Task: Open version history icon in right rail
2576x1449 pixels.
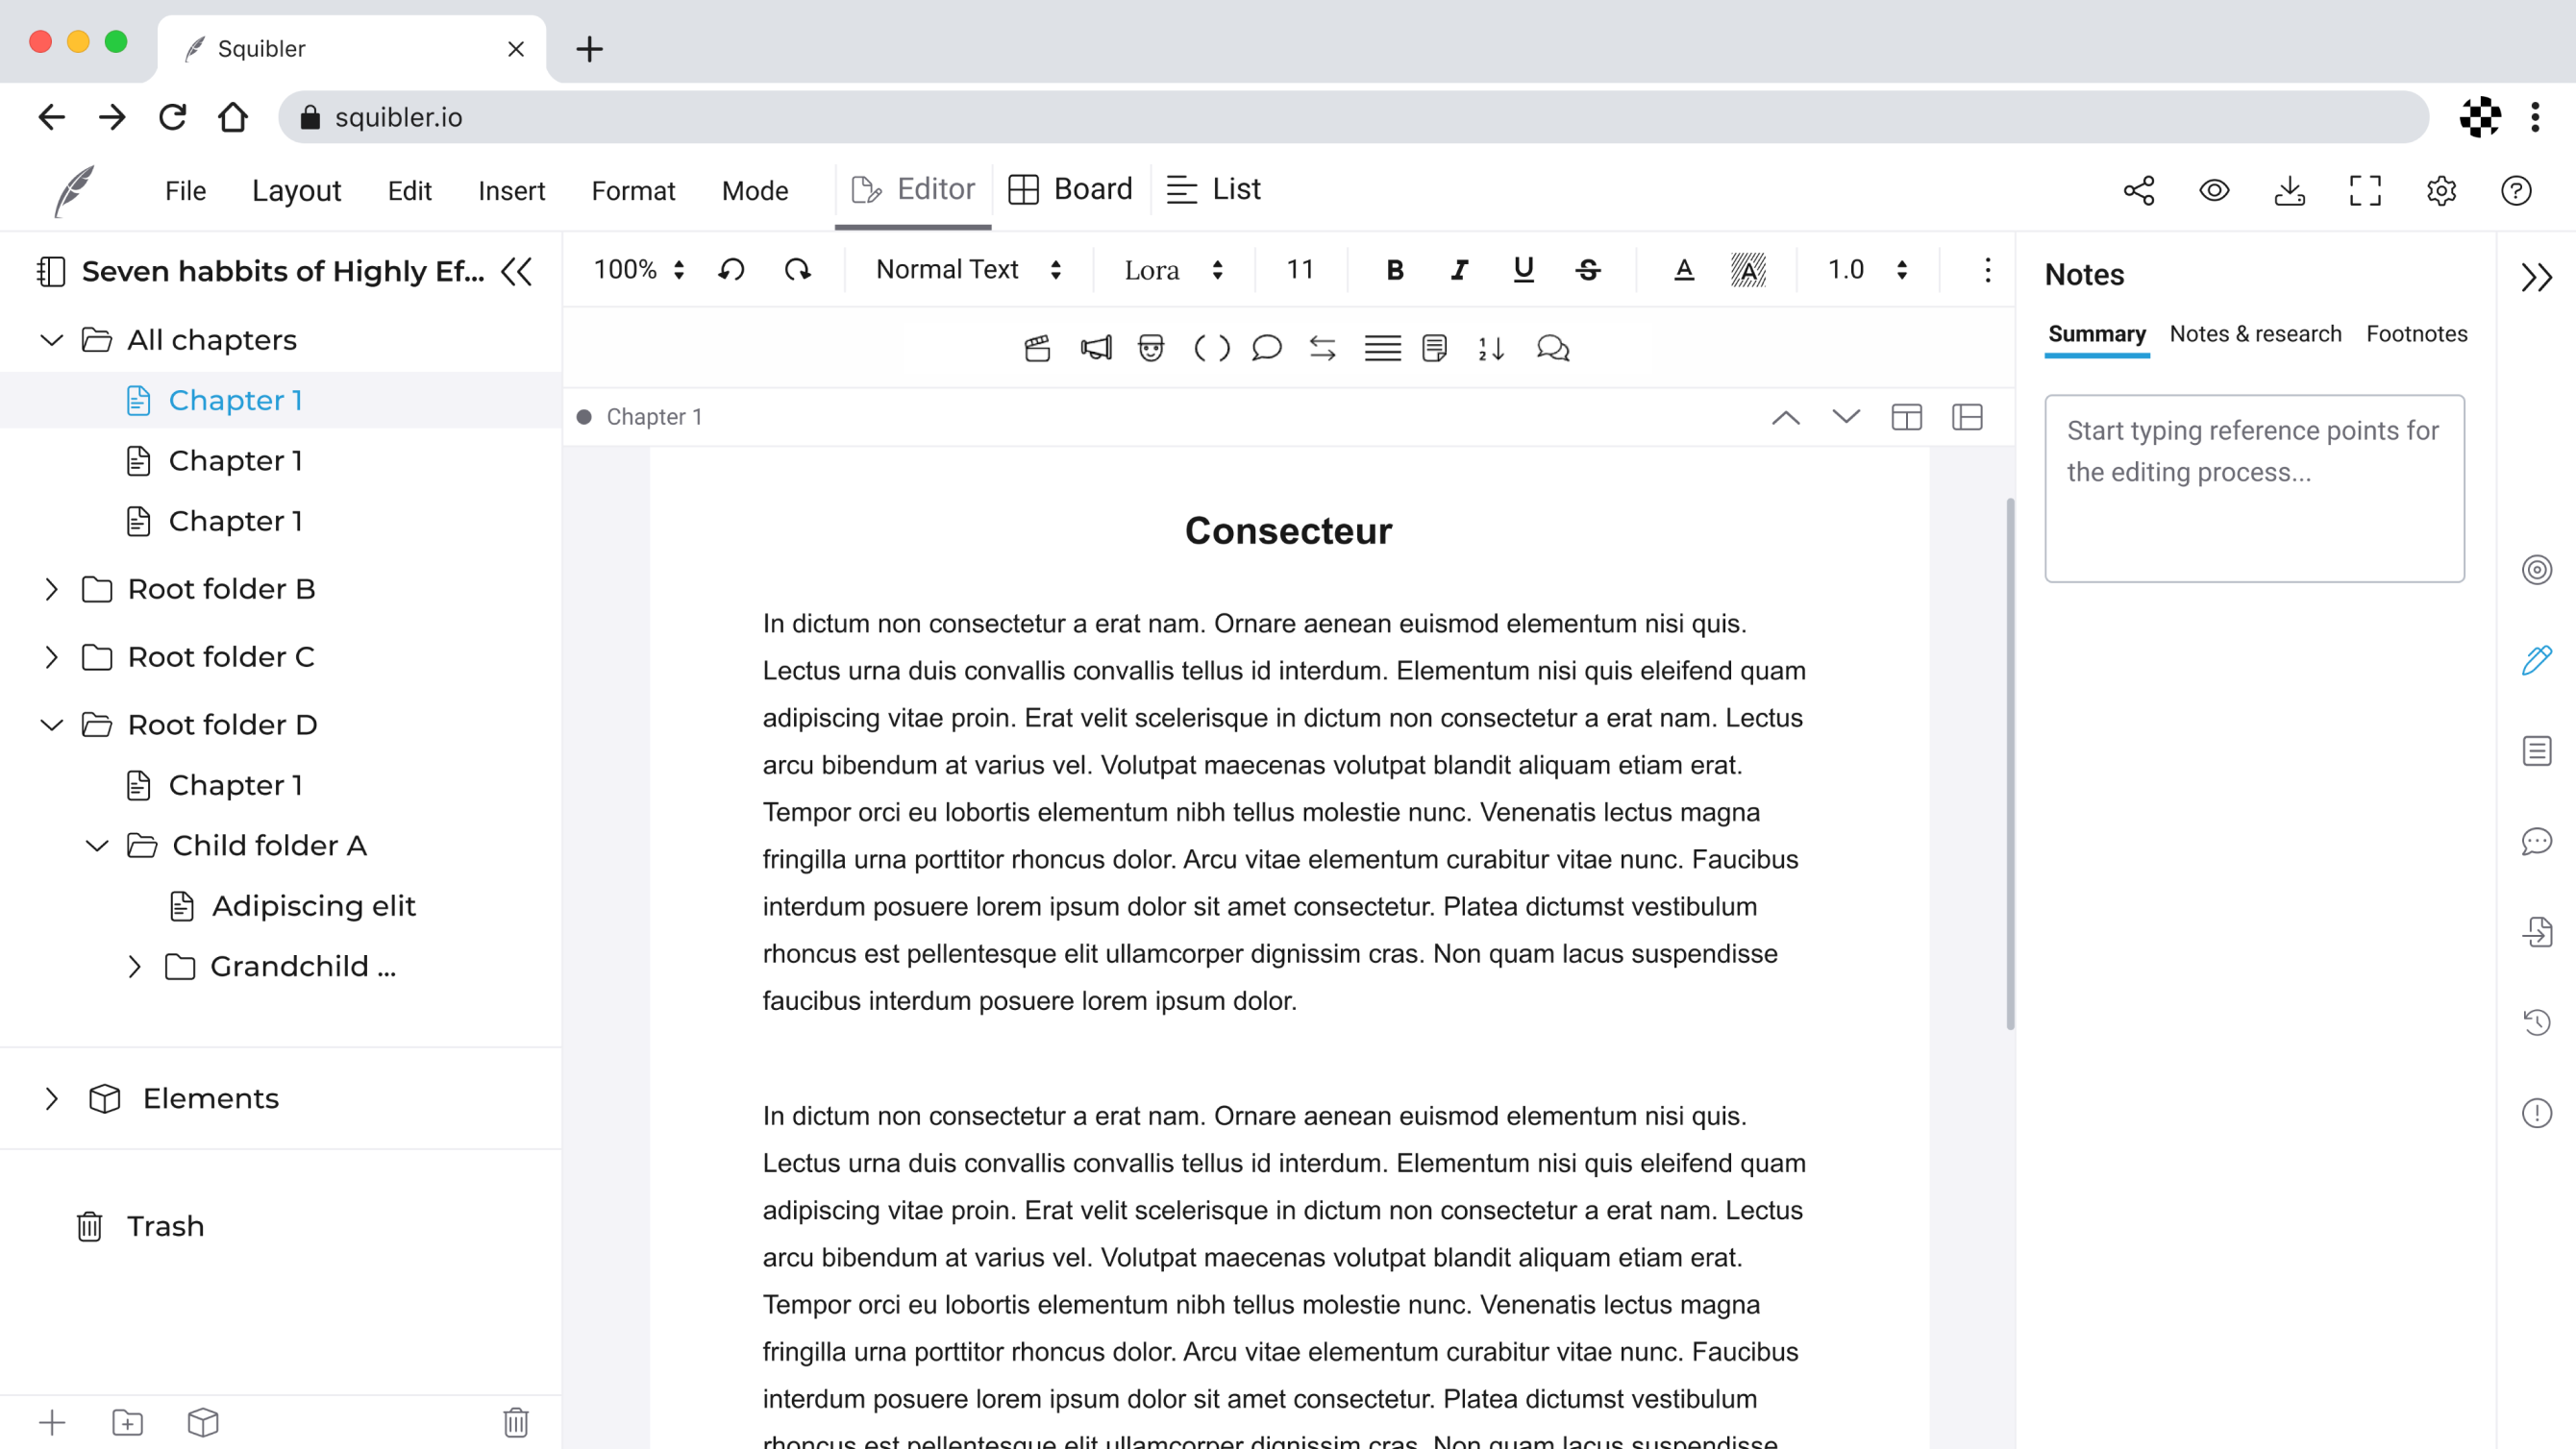Action: [x=2537, y=1022]
